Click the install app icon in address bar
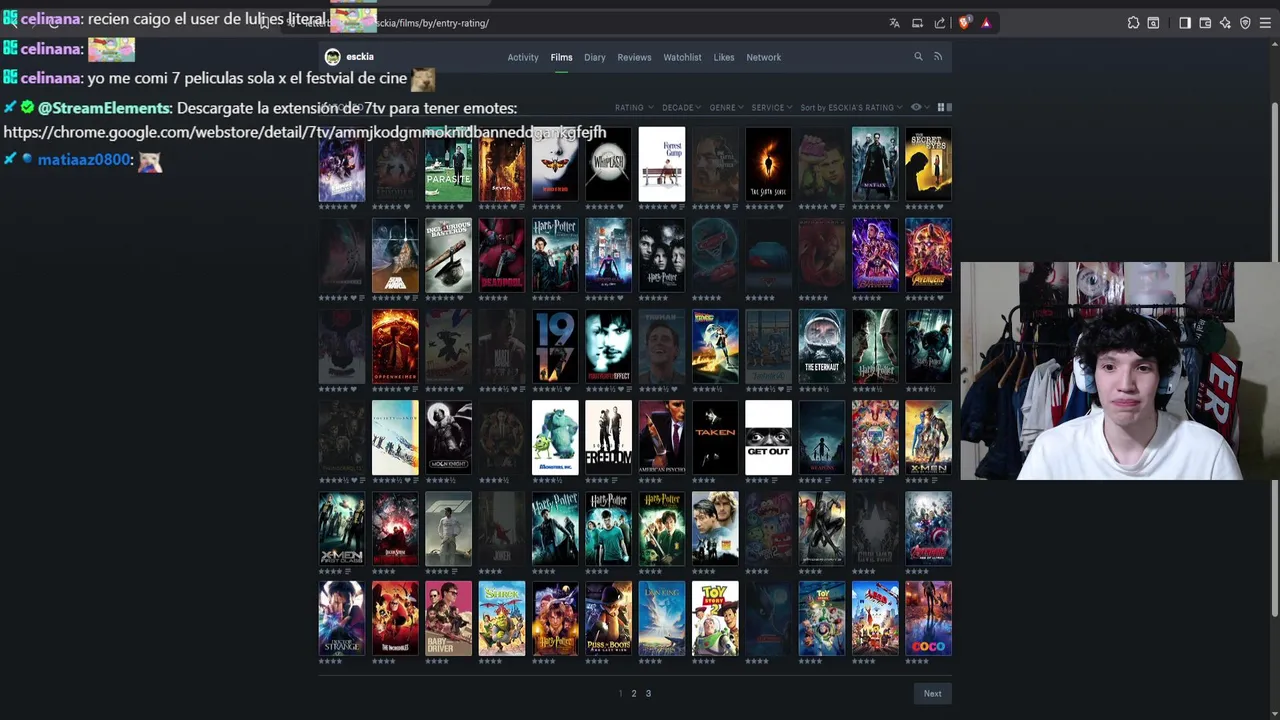1280x720 pixels. pyautogui.click(x=917, y=23)
